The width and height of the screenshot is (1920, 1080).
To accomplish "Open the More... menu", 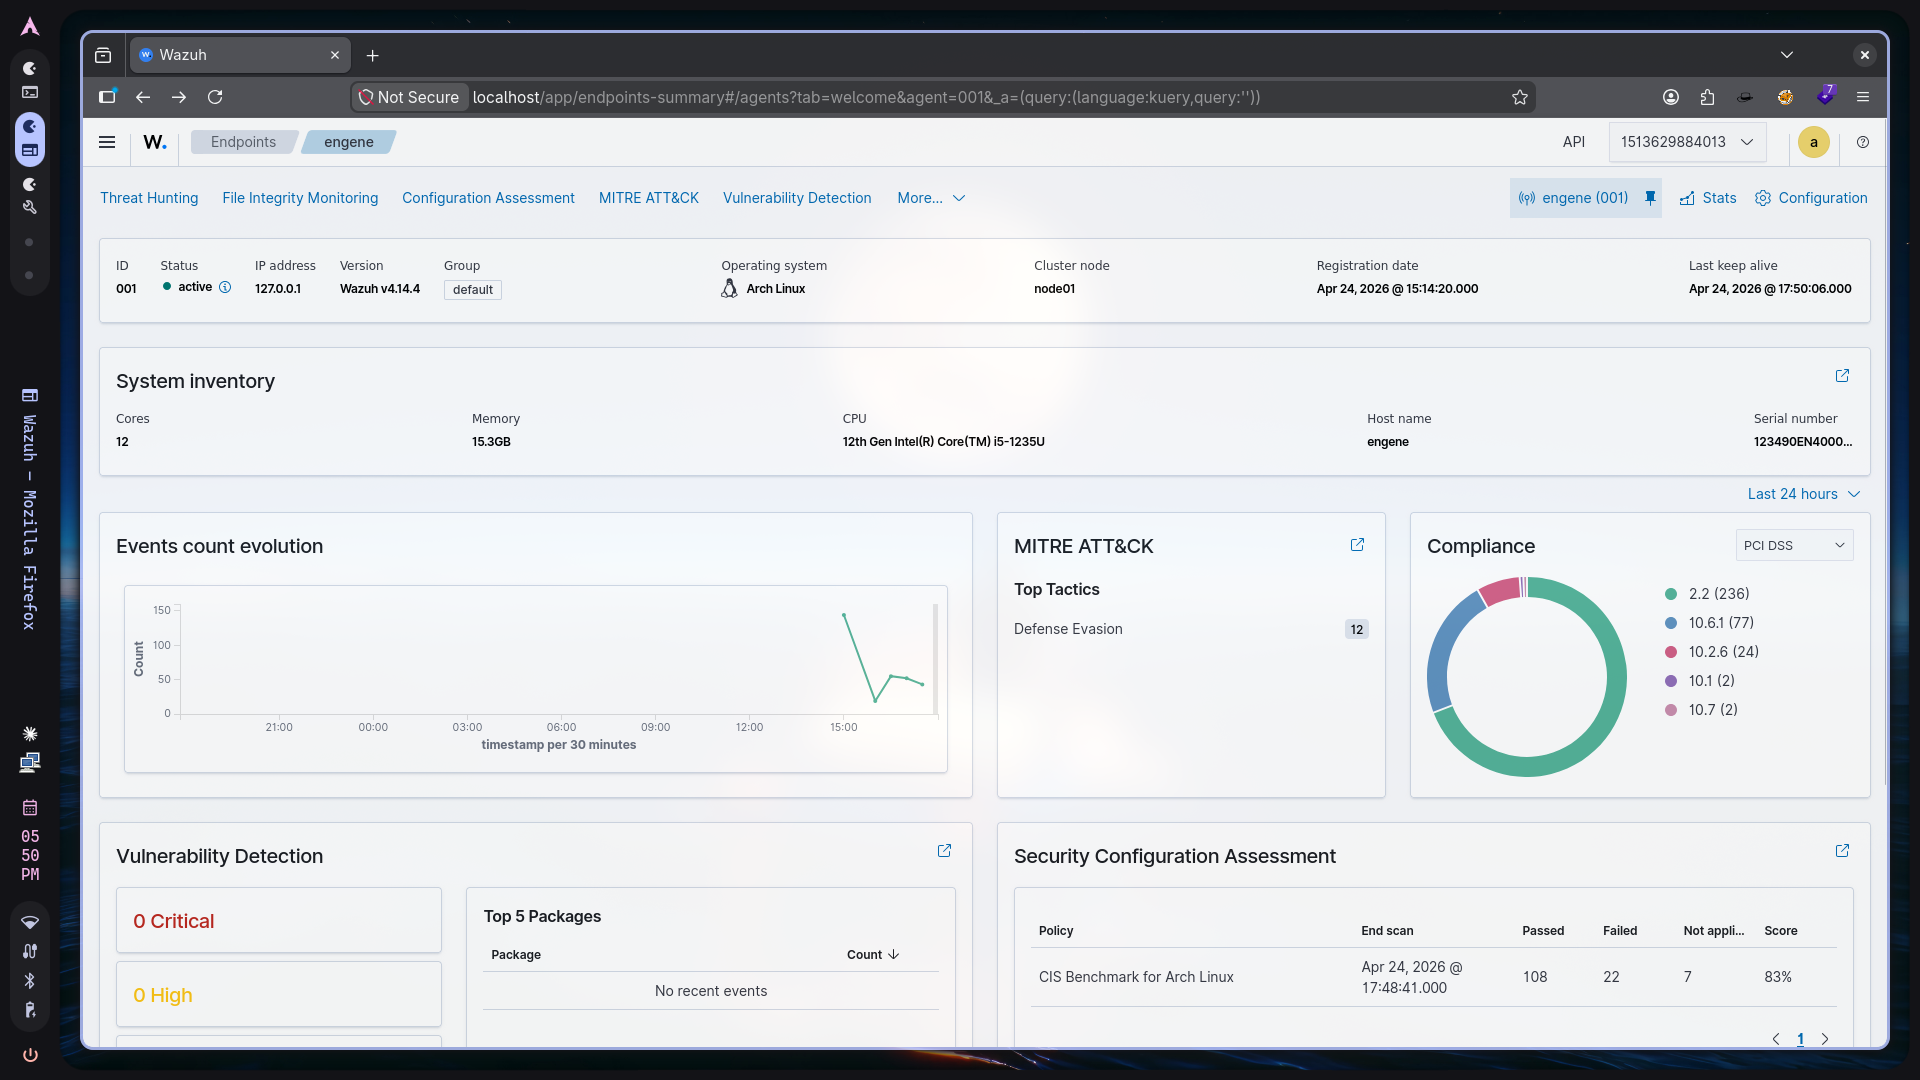I will [929, 198].
